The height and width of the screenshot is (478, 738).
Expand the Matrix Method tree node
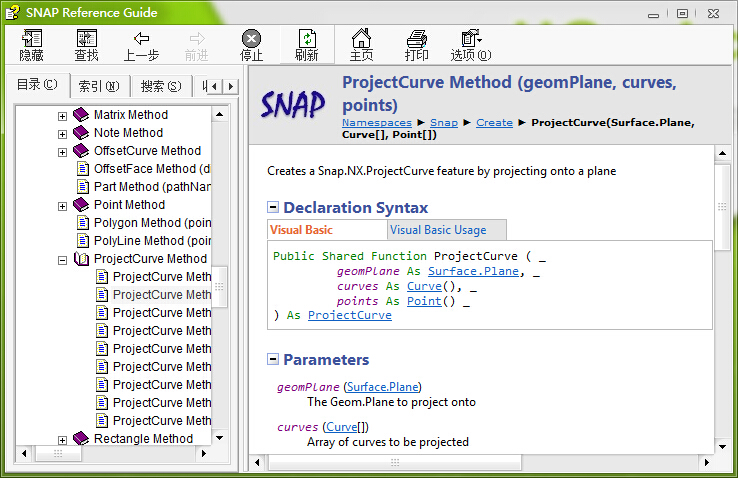(62, 116)
